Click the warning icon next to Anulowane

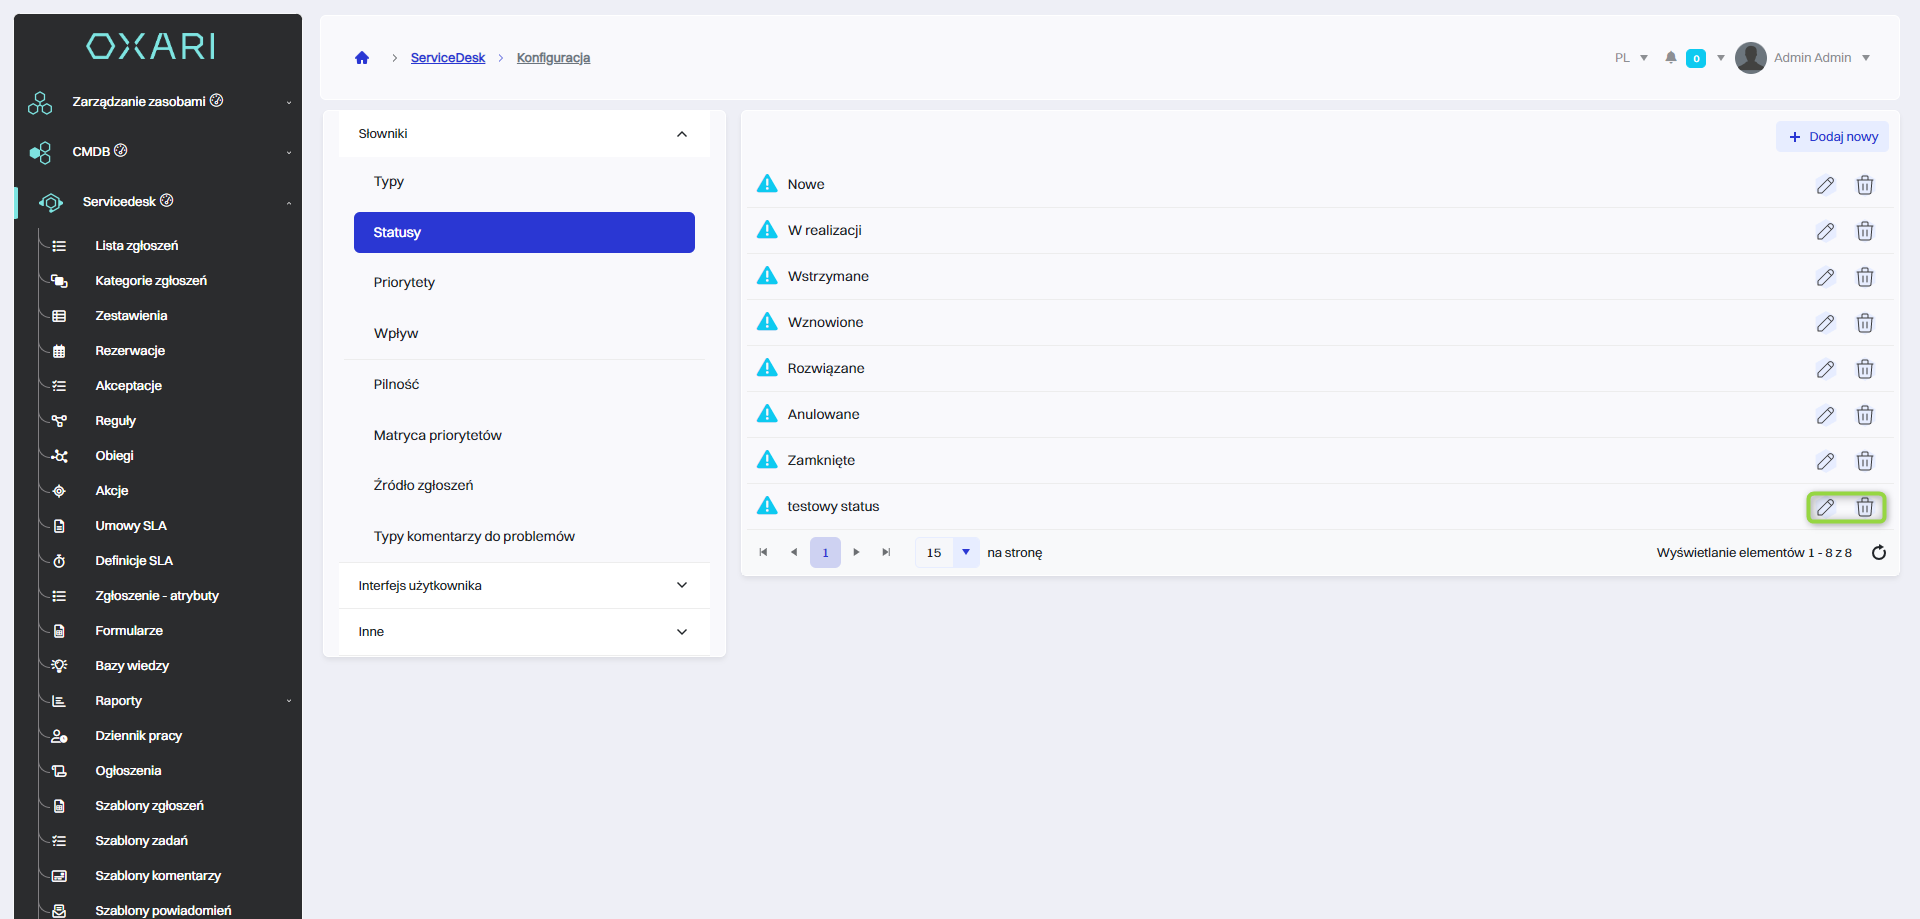tap(767, 414)
